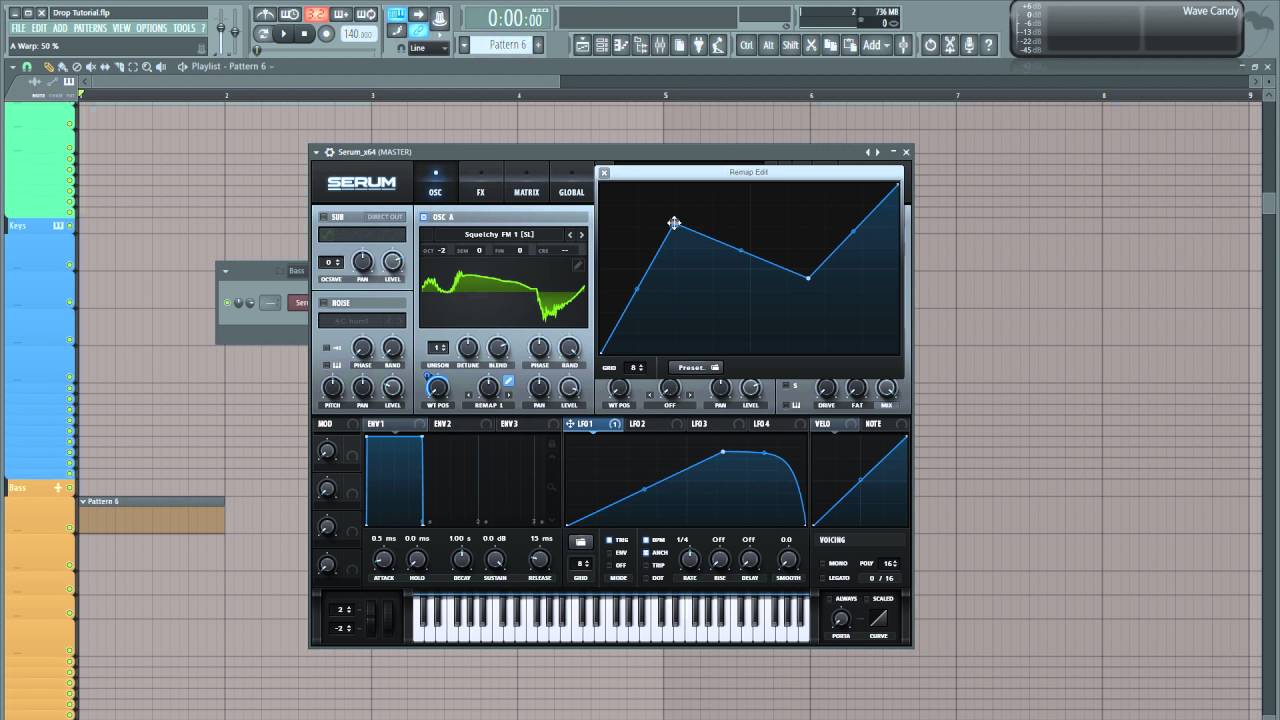Enable the LEGATO checkbox

point(822,578)
